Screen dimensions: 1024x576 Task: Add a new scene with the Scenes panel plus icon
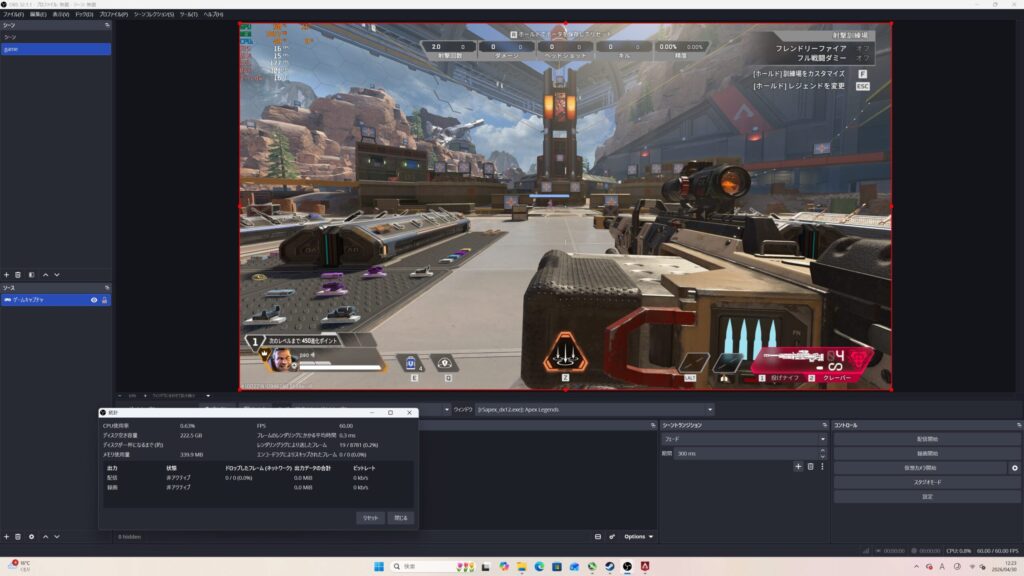[7, 275]
